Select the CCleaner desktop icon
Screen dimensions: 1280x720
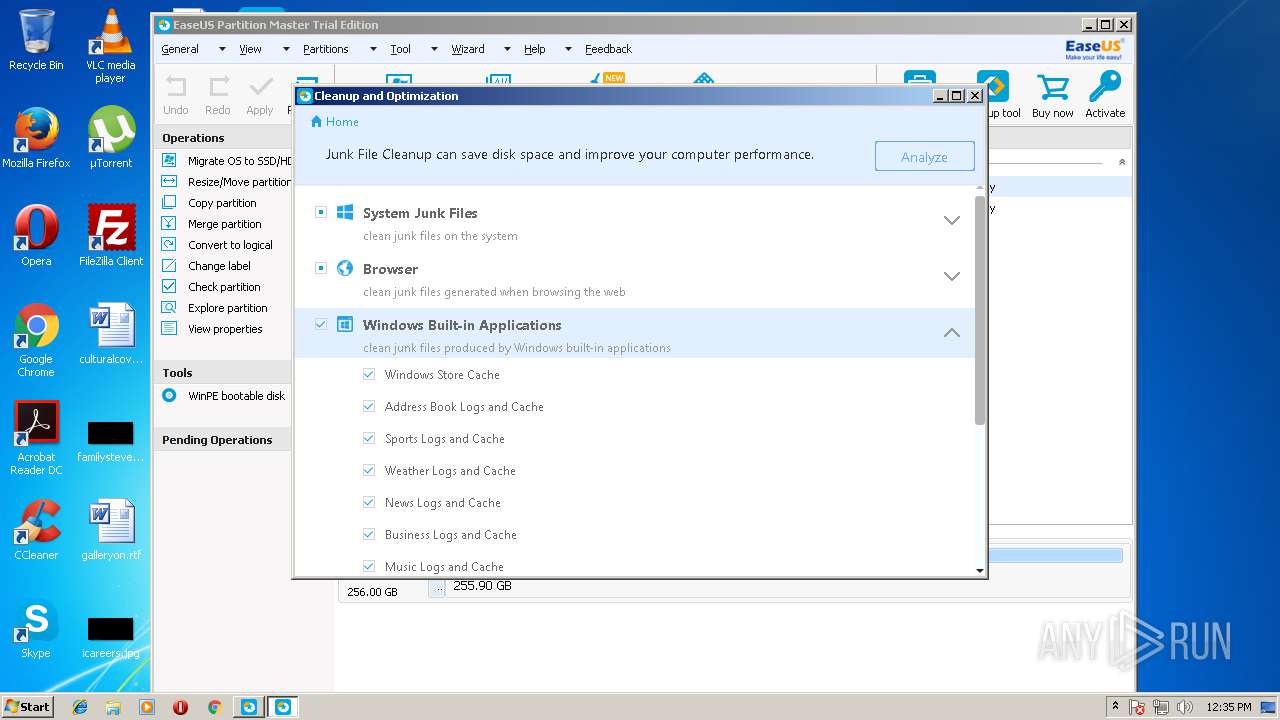(36, 530)
